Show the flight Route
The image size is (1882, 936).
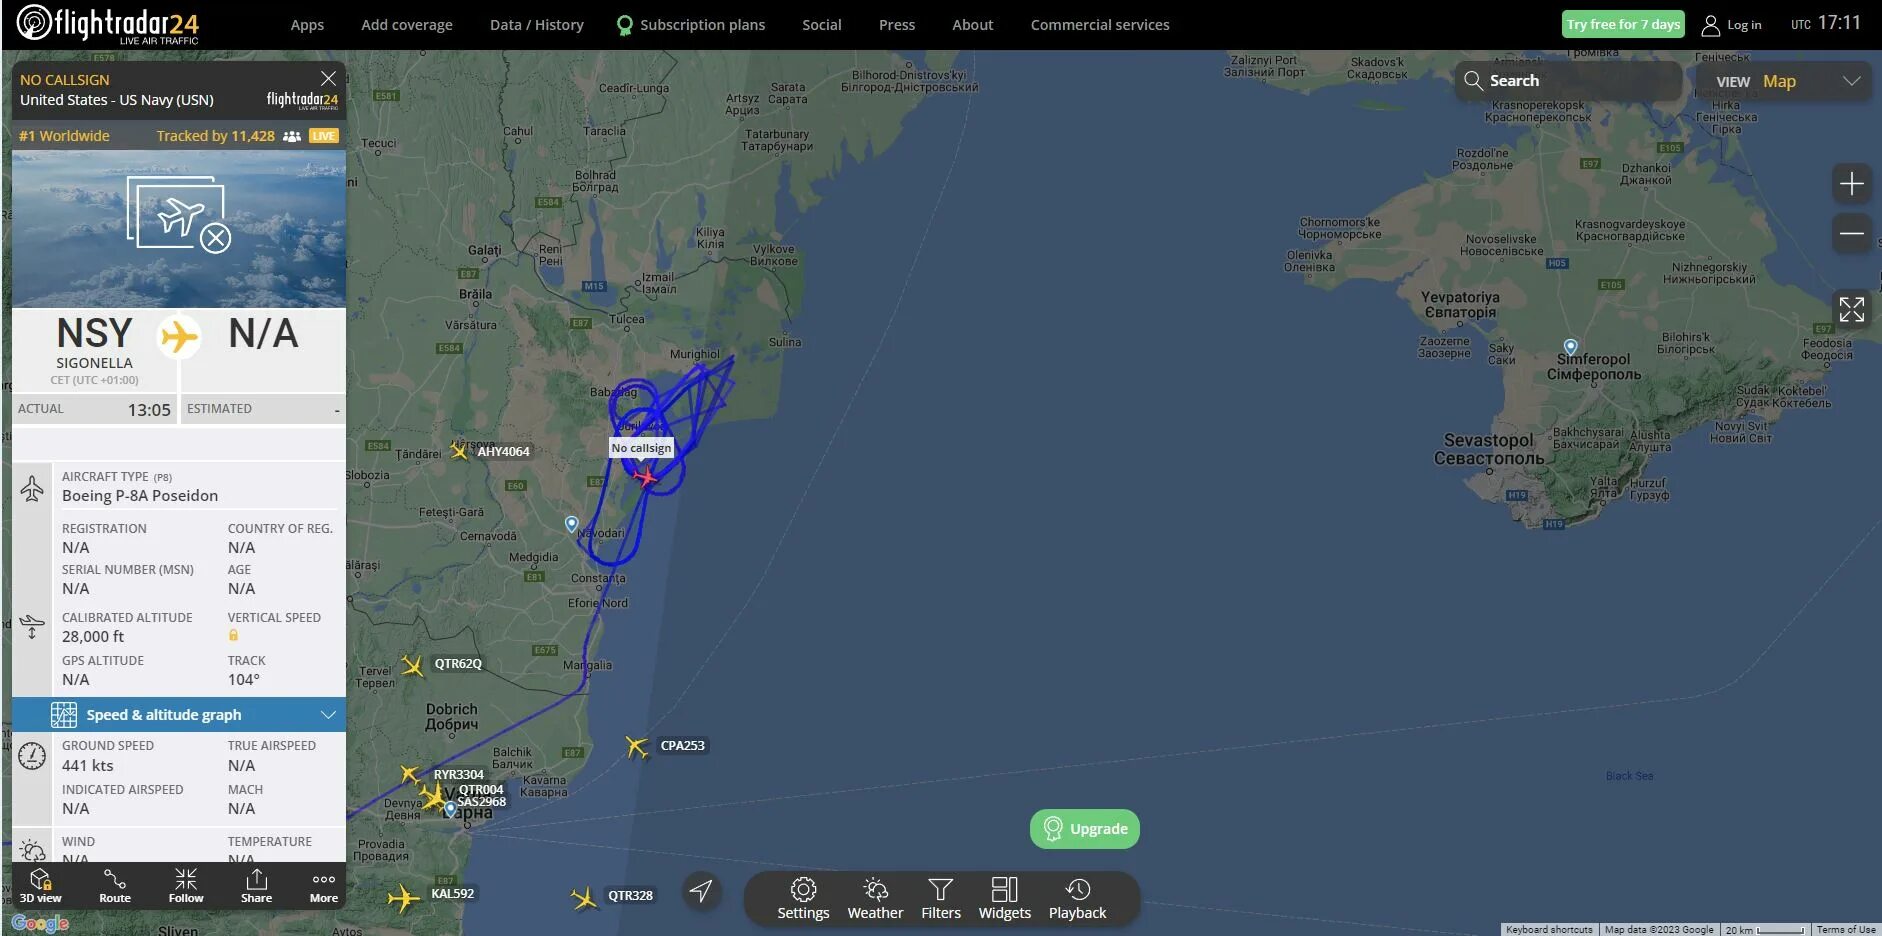click(x=115, y=885)
